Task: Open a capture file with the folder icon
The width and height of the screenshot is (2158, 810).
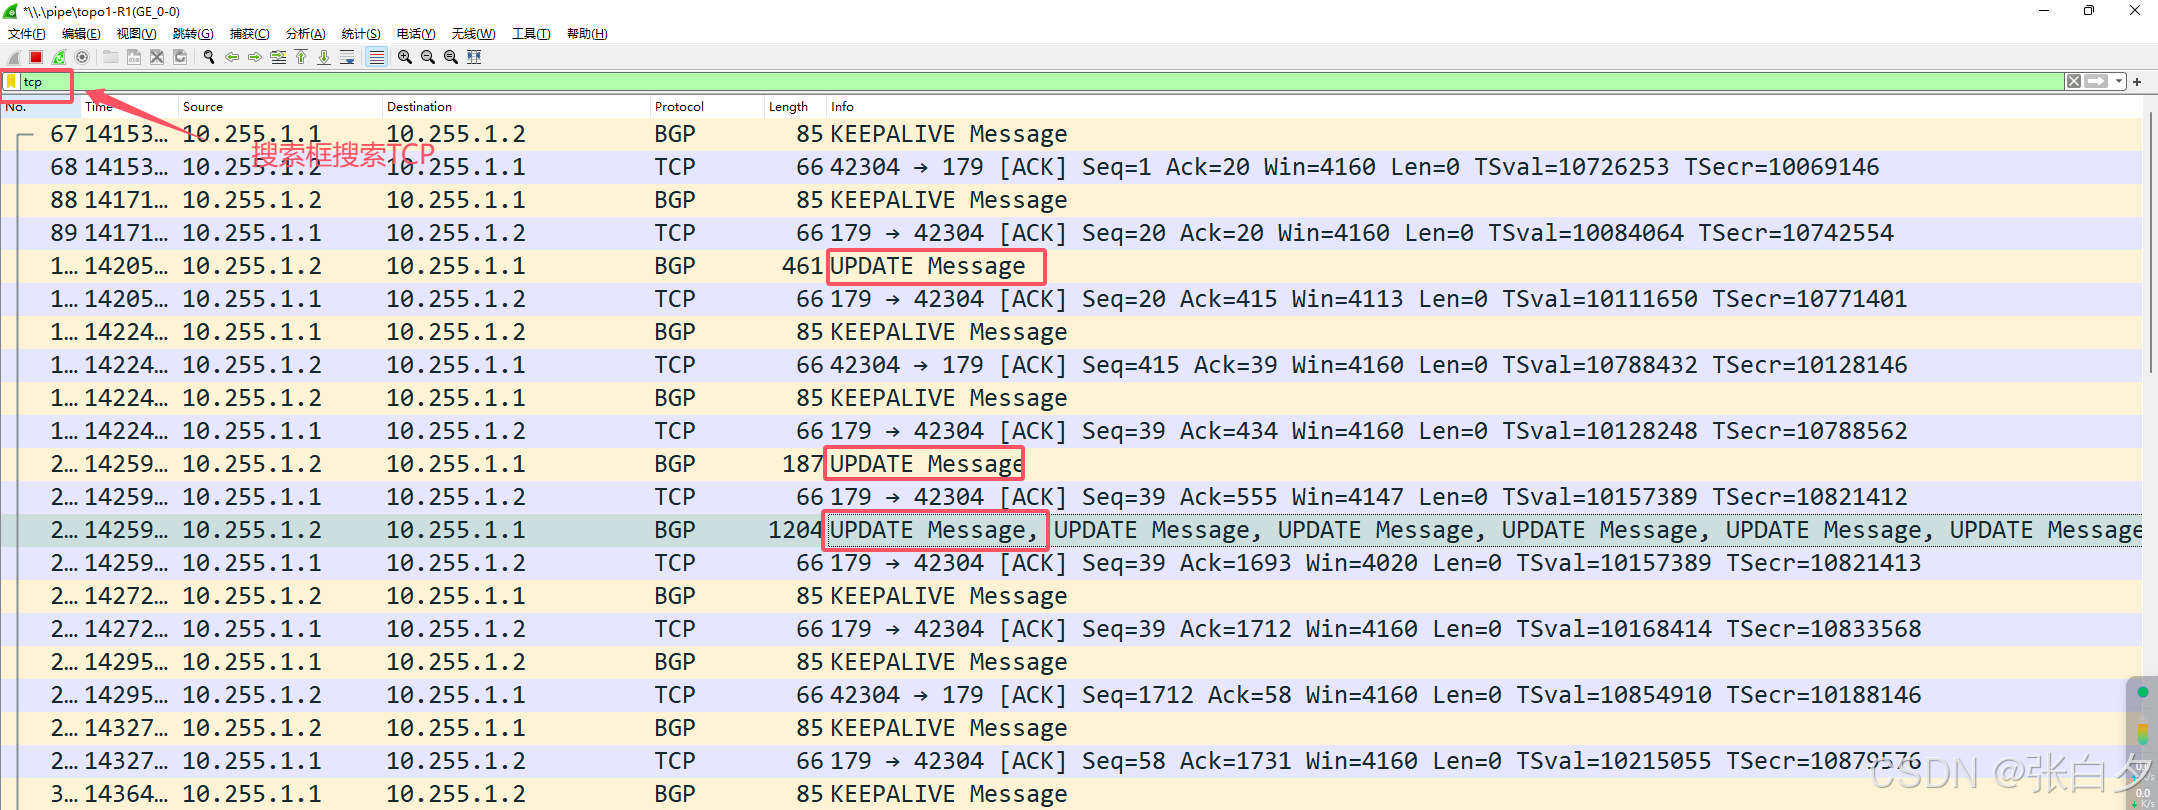Action: tap(110, 57)
